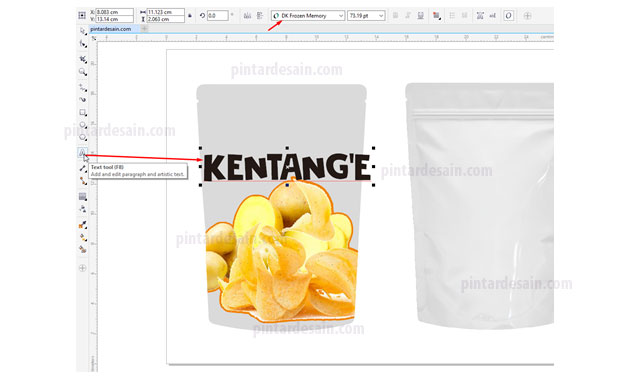Screen dimensions: 630x380
Task: Select the Rectangle tool
Action: 82,112
